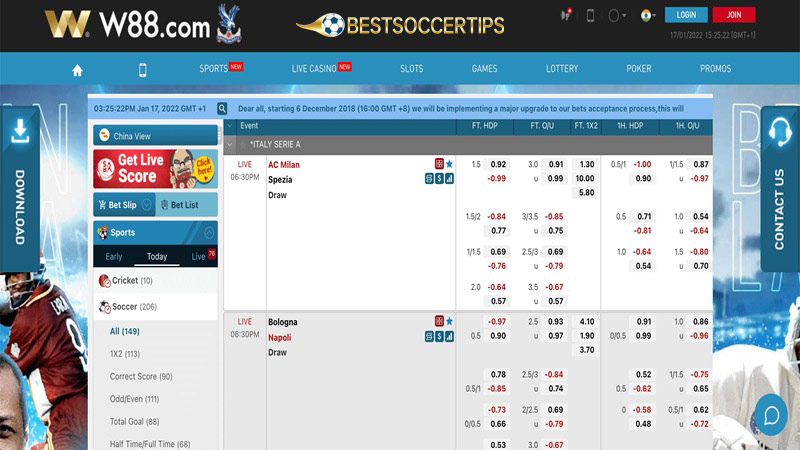Image resolution: width=800 pixels, height=450 pixels.
Task: Click the red JOIN button
Action: (x=734, y=15)
